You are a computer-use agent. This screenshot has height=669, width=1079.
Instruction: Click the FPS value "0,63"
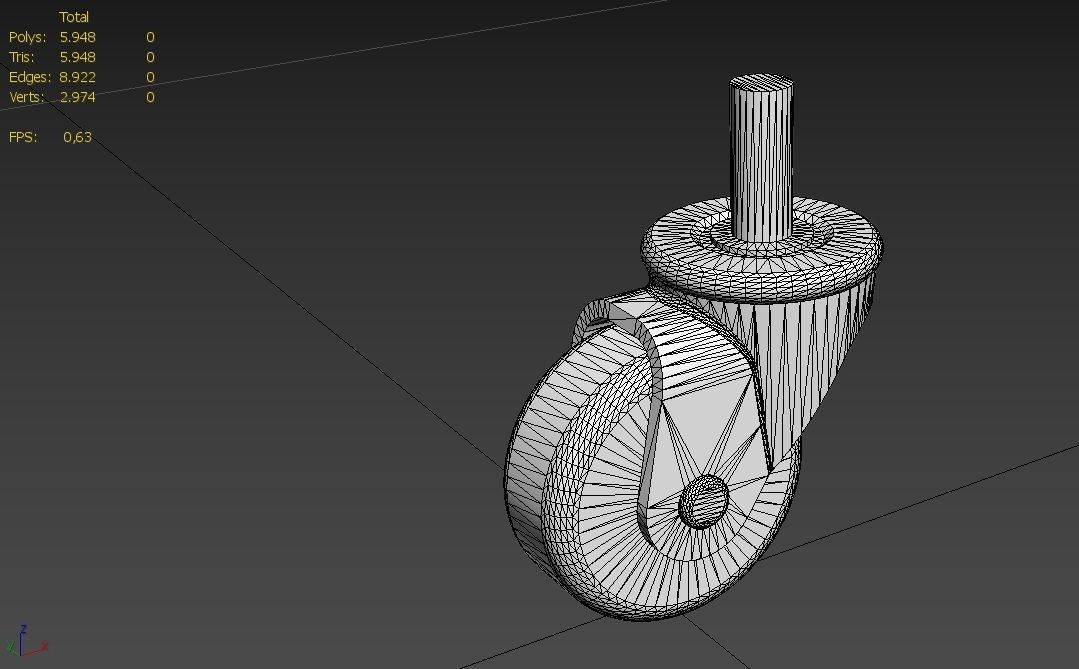(77, 137)
